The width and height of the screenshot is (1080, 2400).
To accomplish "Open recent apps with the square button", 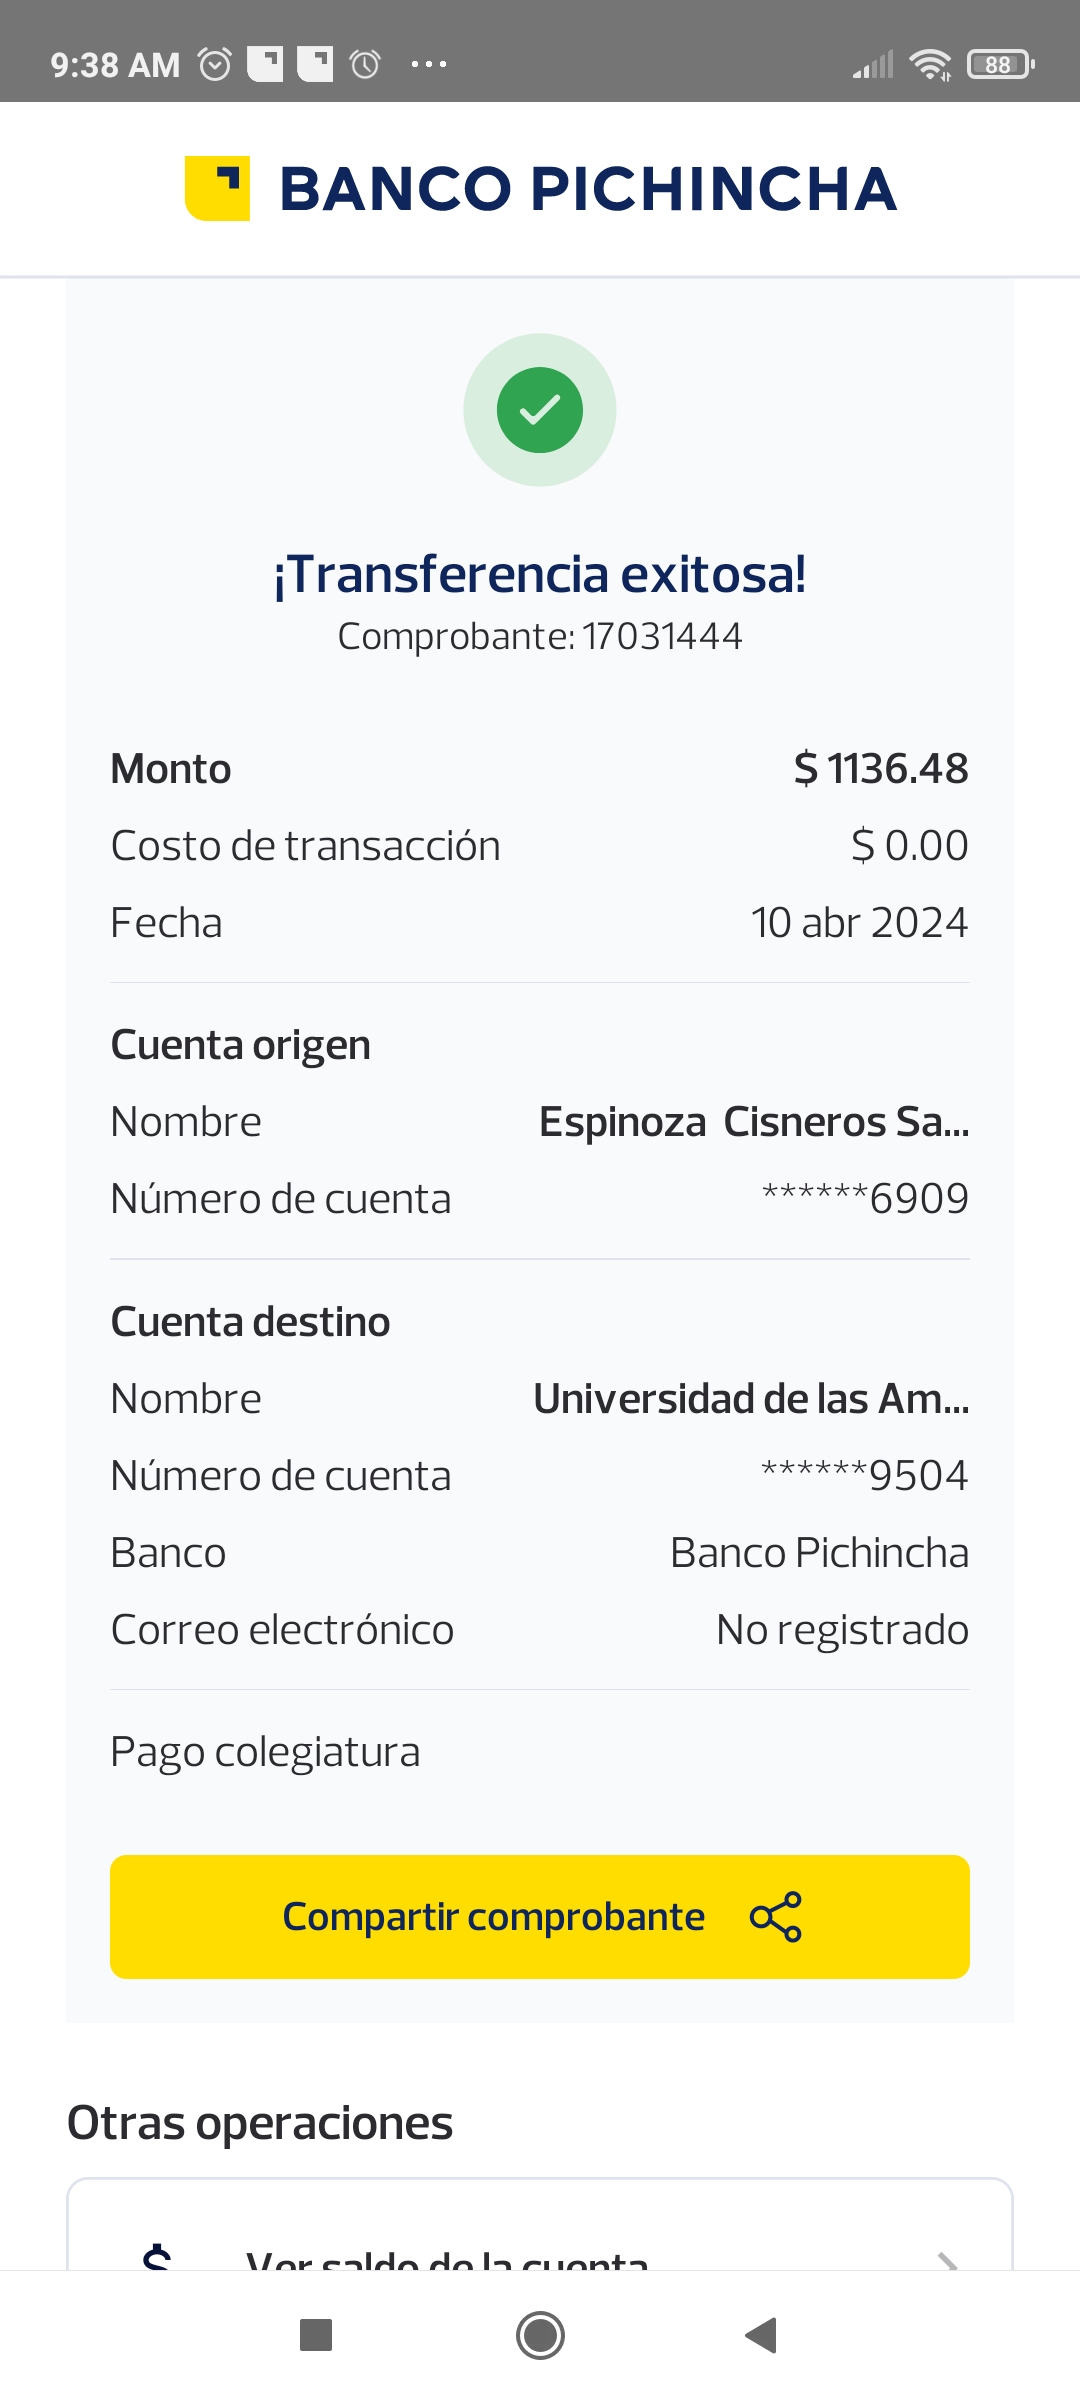I will tap(316, 2335).
